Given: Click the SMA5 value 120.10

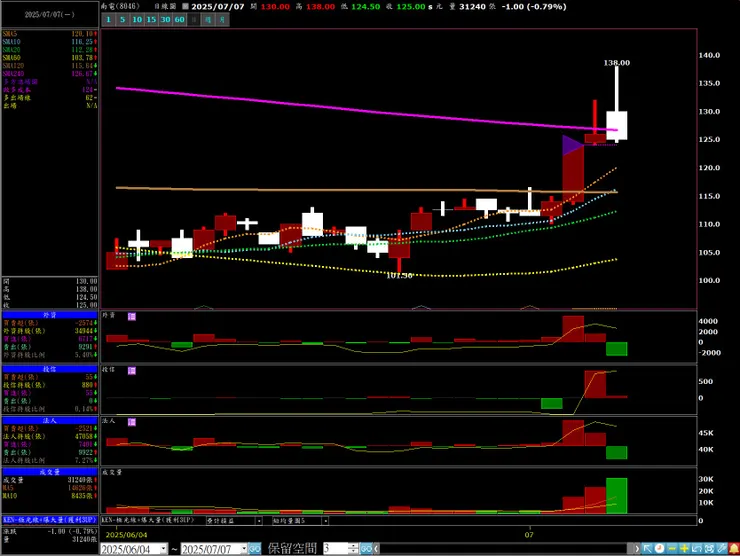Looking at the screenshot, I should (x=84, y=34).
